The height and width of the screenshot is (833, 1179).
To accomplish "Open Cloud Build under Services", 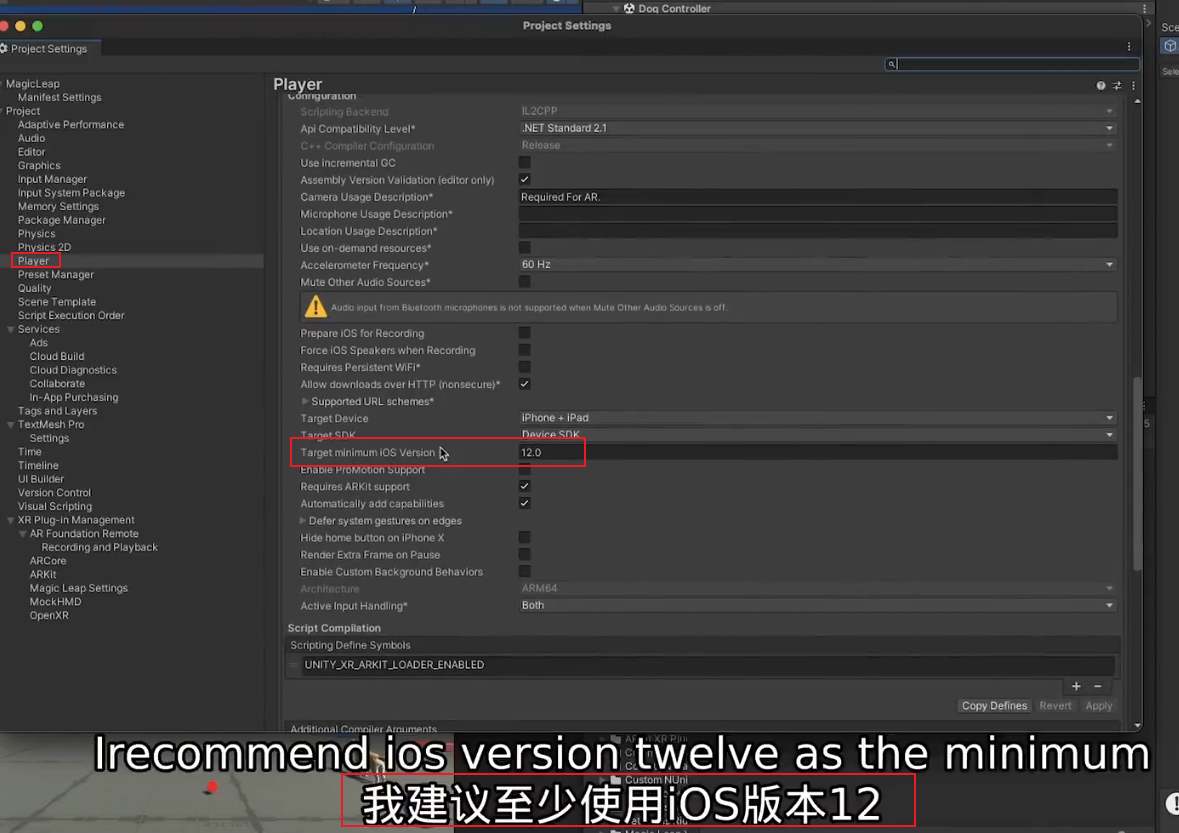I will point(57,356).
